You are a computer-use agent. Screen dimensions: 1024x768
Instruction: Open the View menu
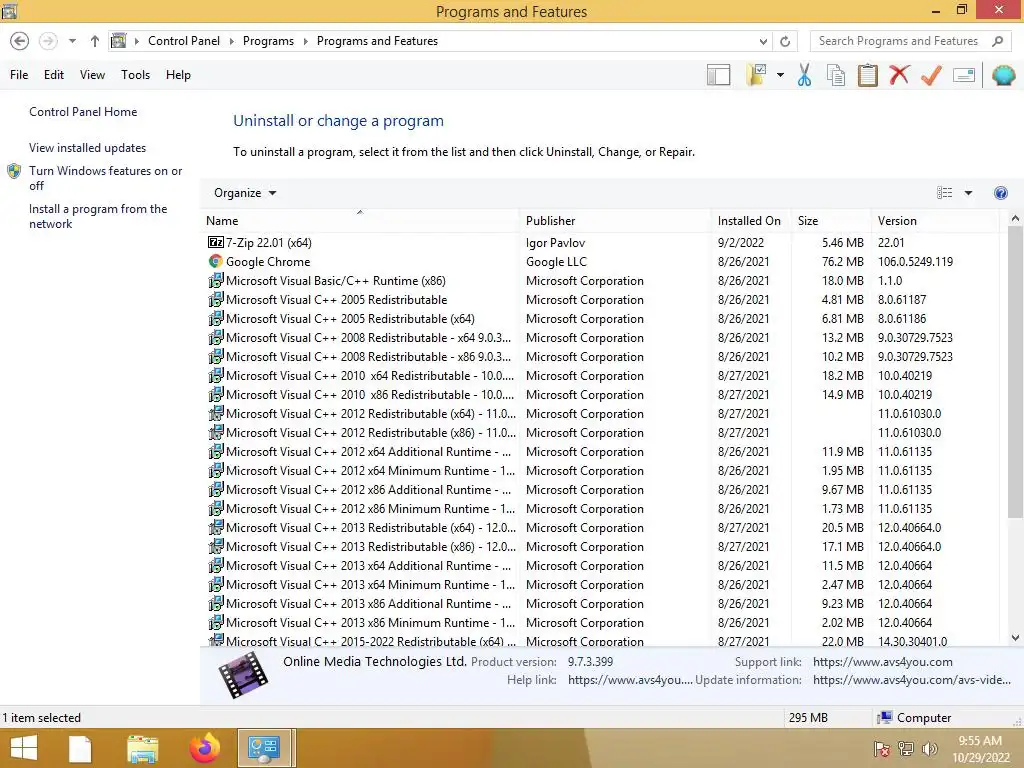pyautogui.click(x=92, y=75)
